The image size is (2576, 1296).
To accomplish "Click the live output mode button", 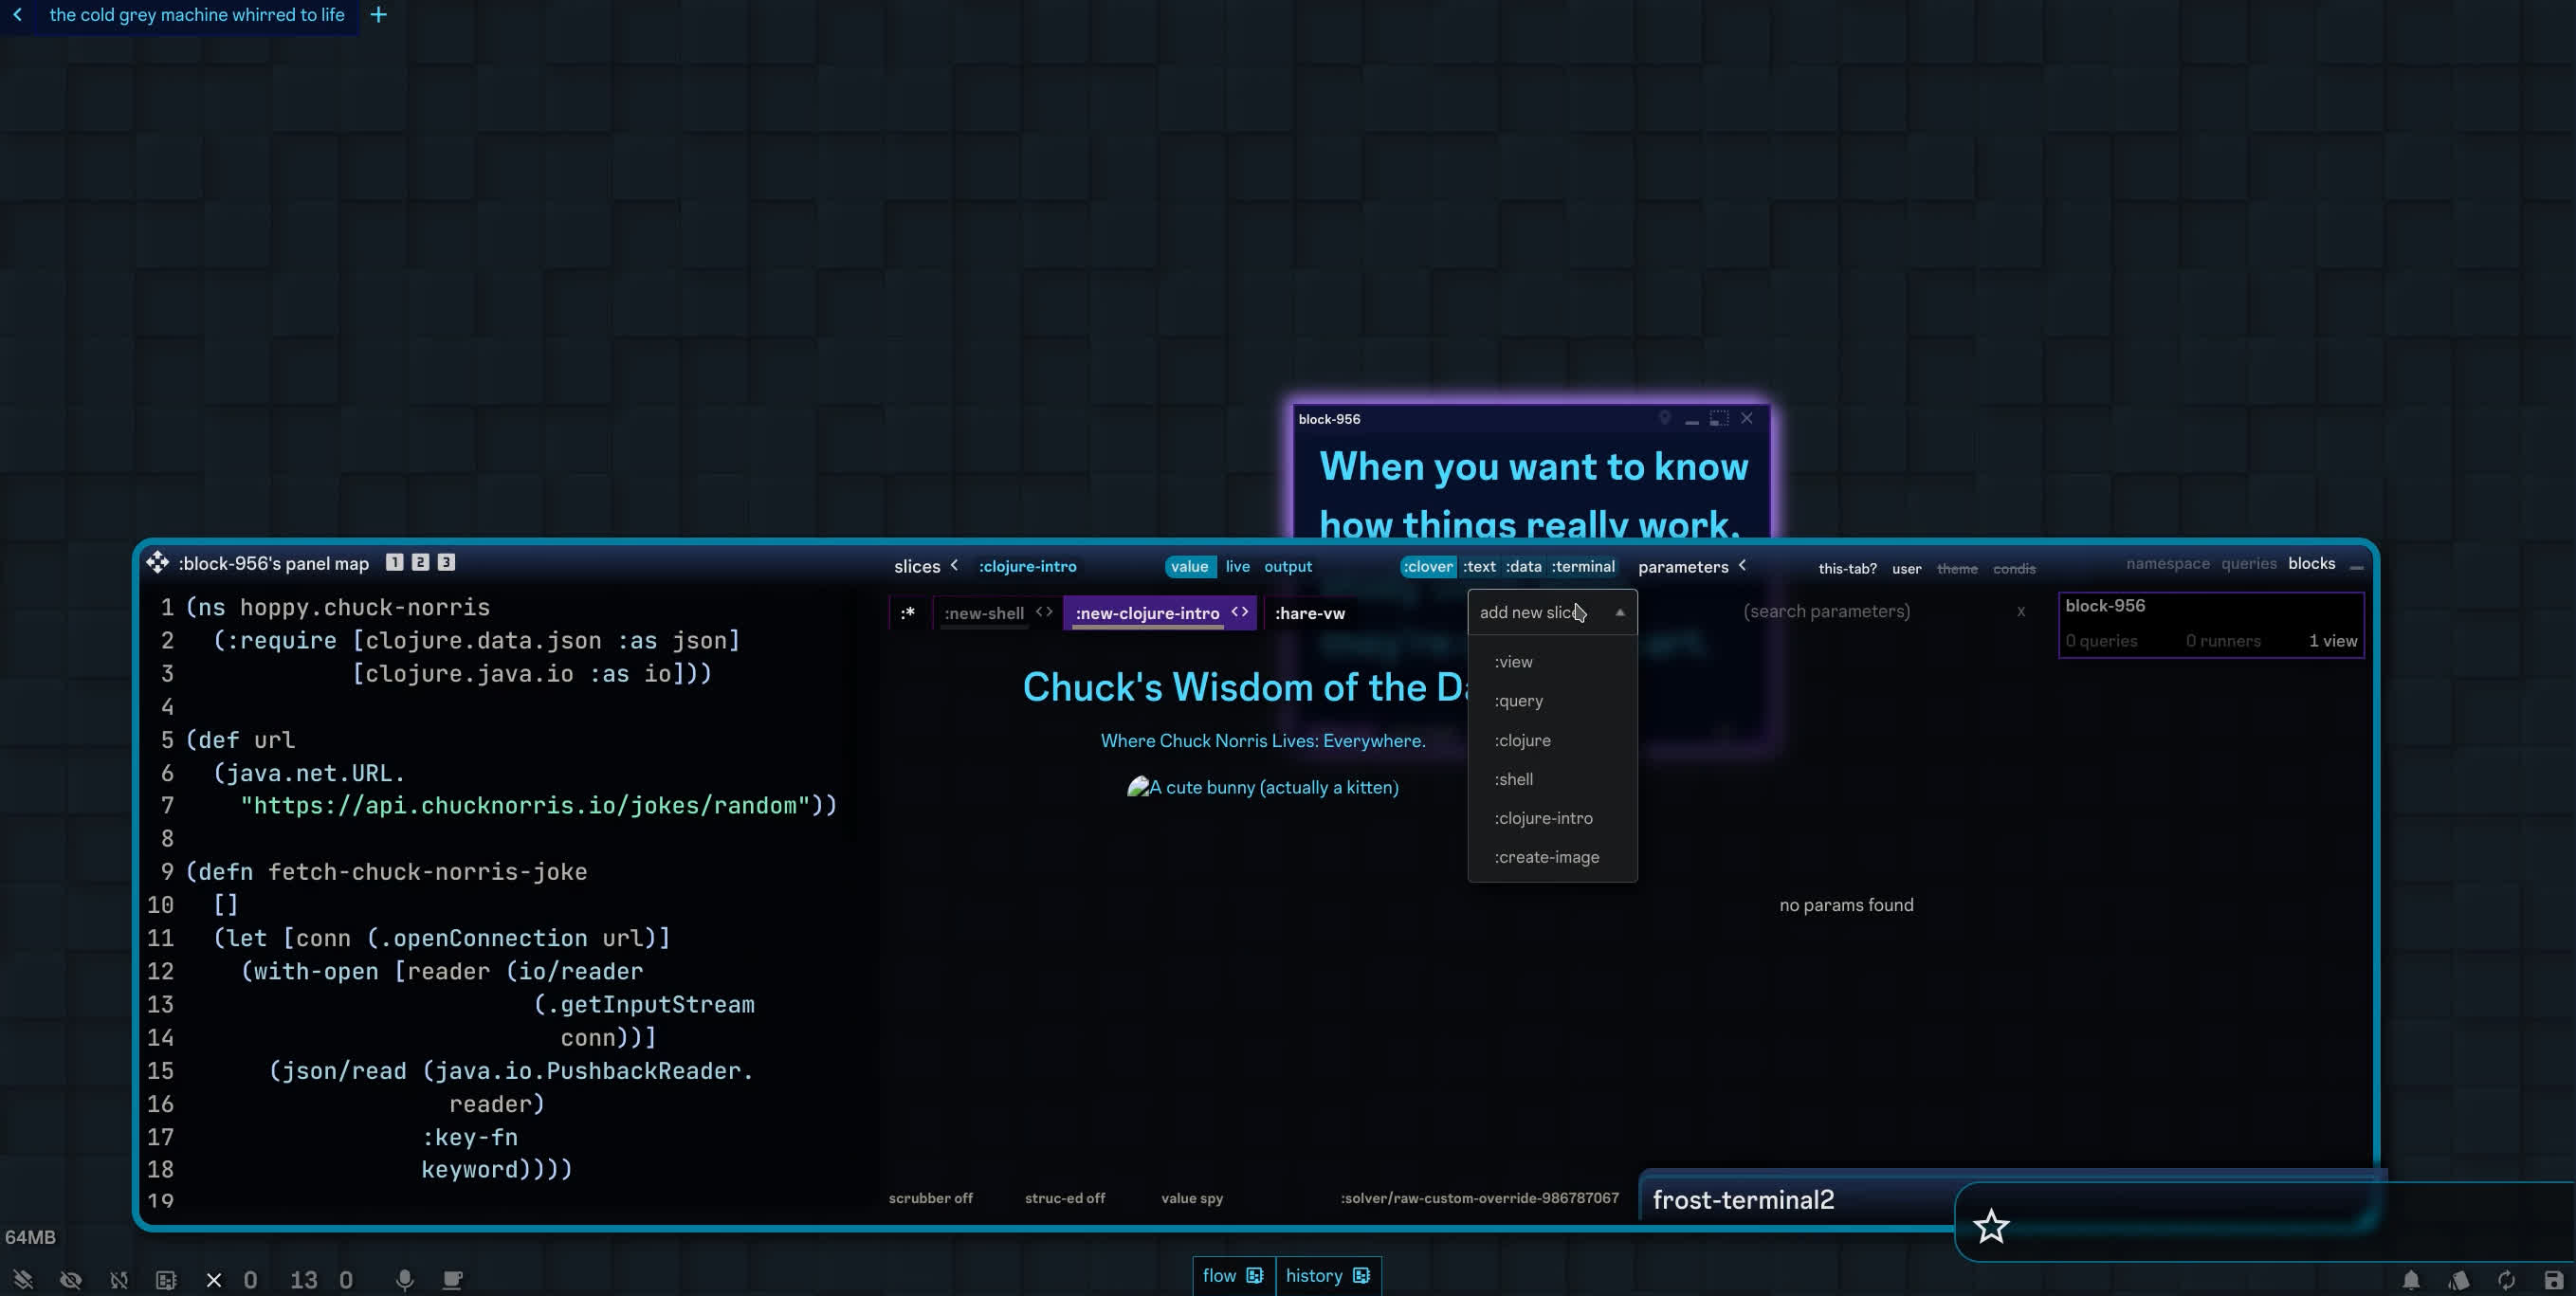I will coord(1237,566).
